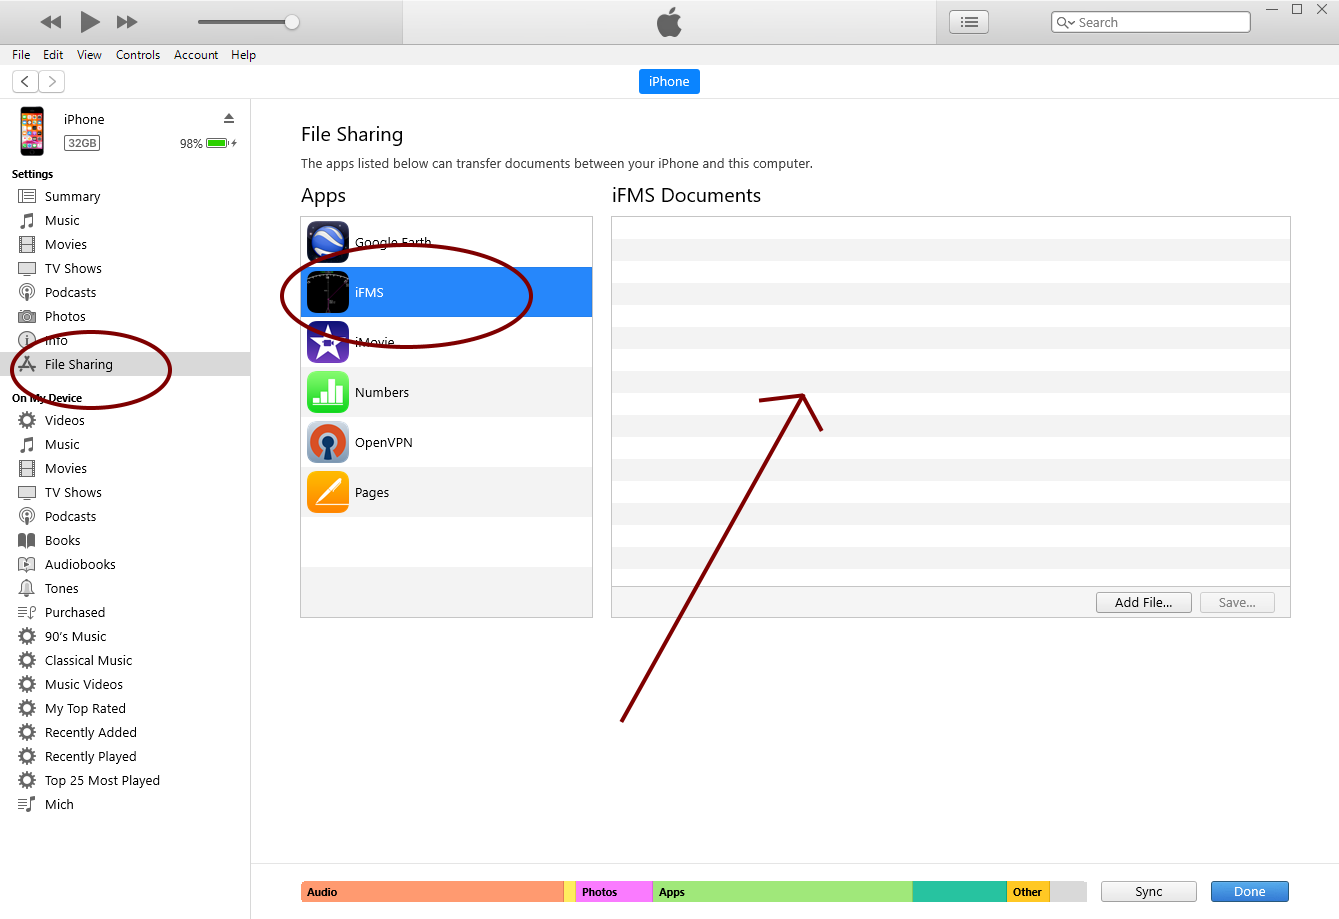The width and height of the screenshot is (1339, 919).
Task: Click the fast-forward playback button
Action: point(127,22)
